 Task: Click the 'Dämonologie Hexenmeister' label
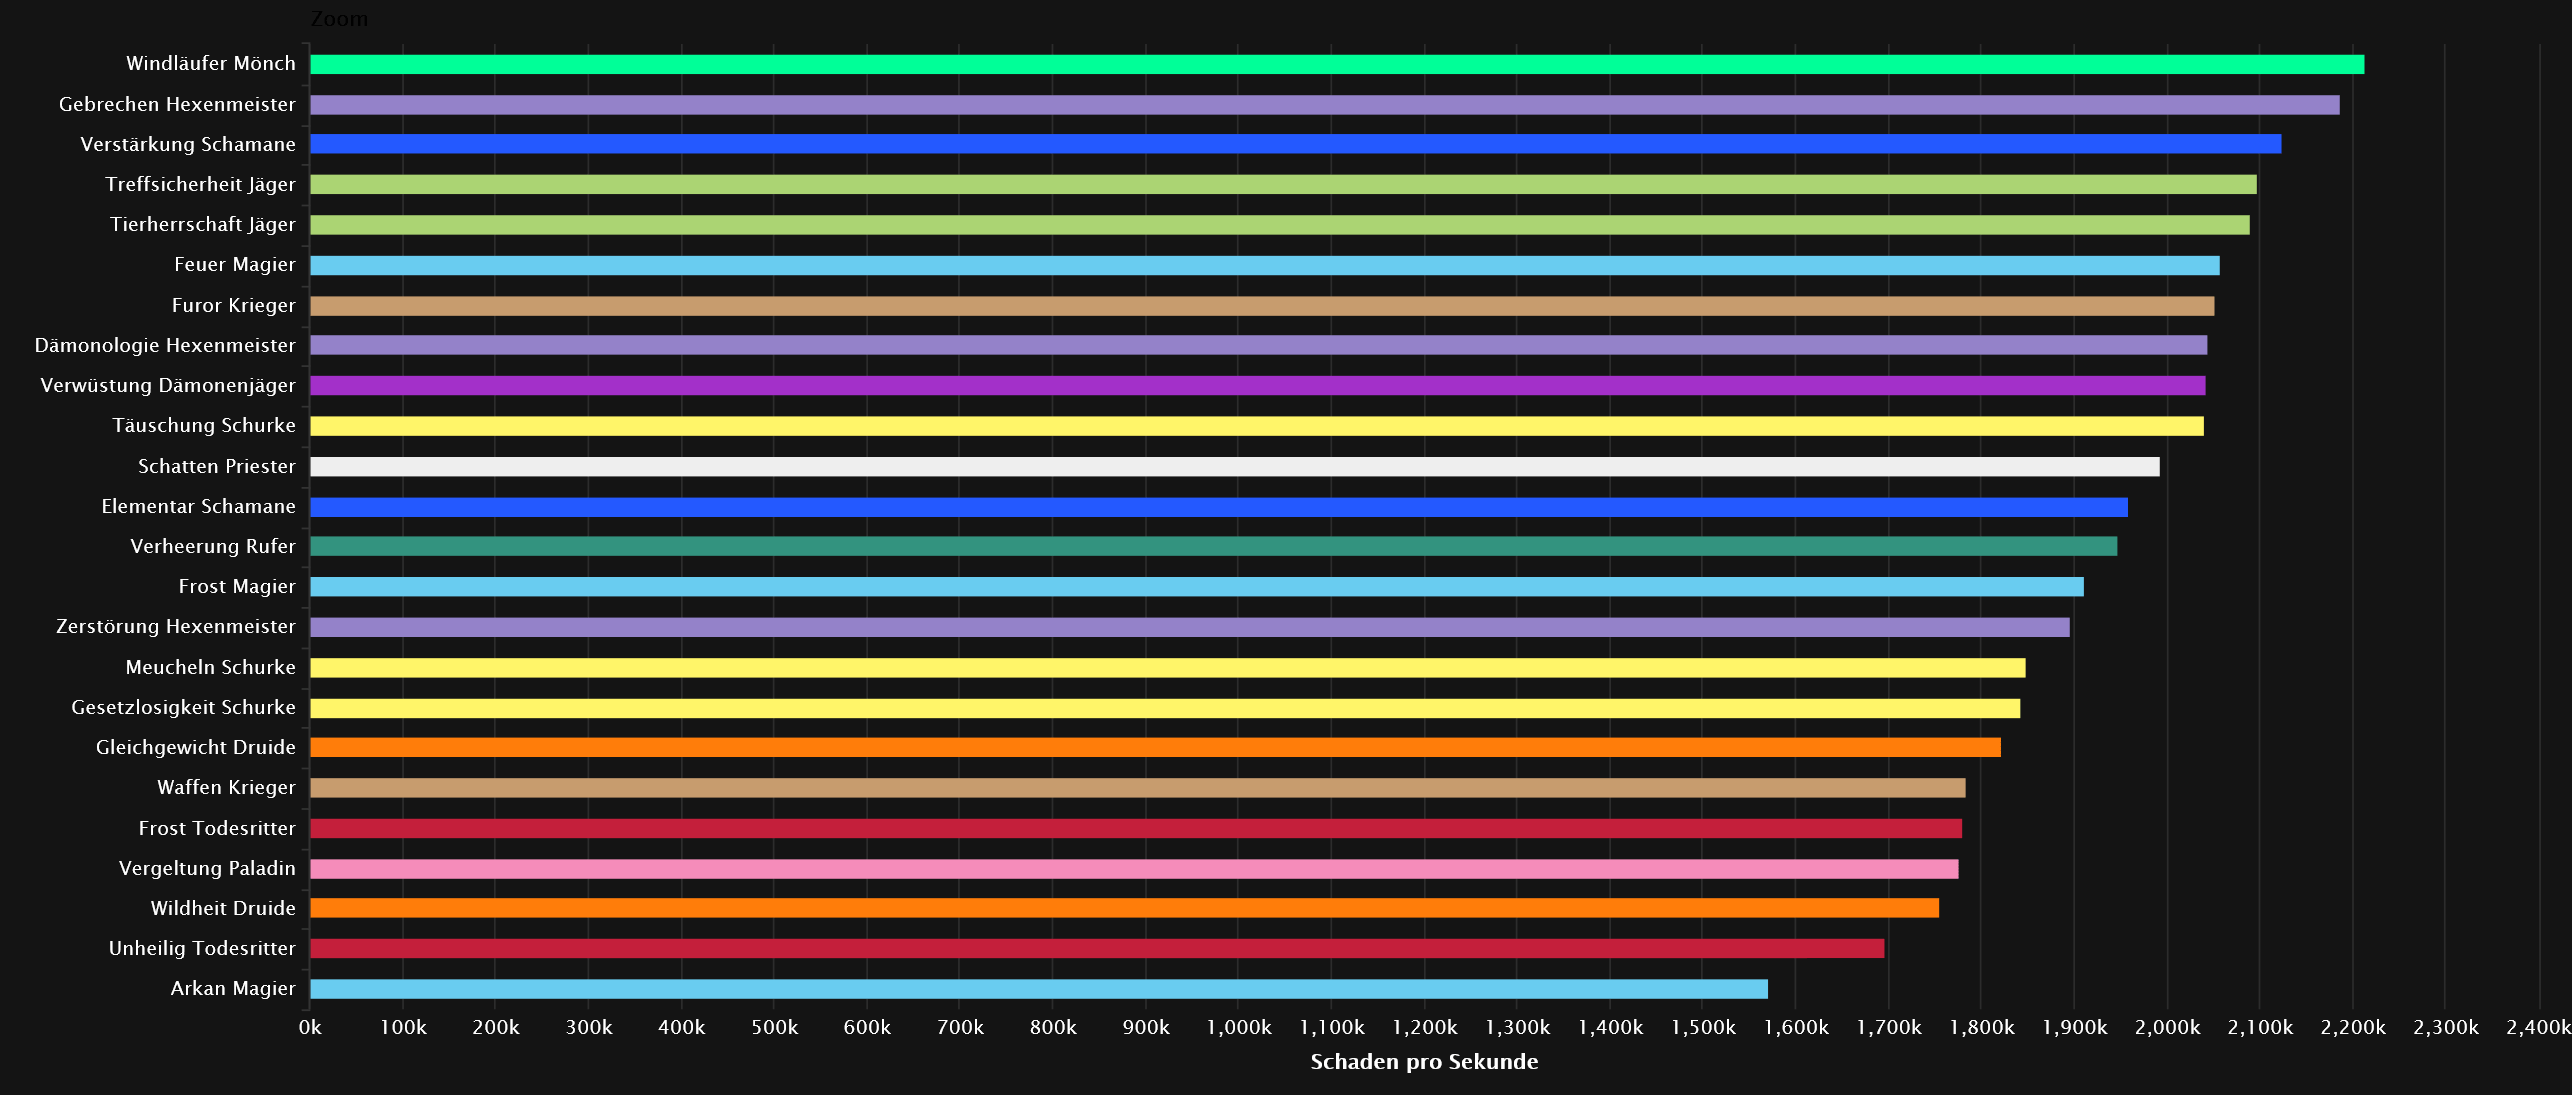coord(165,345)
